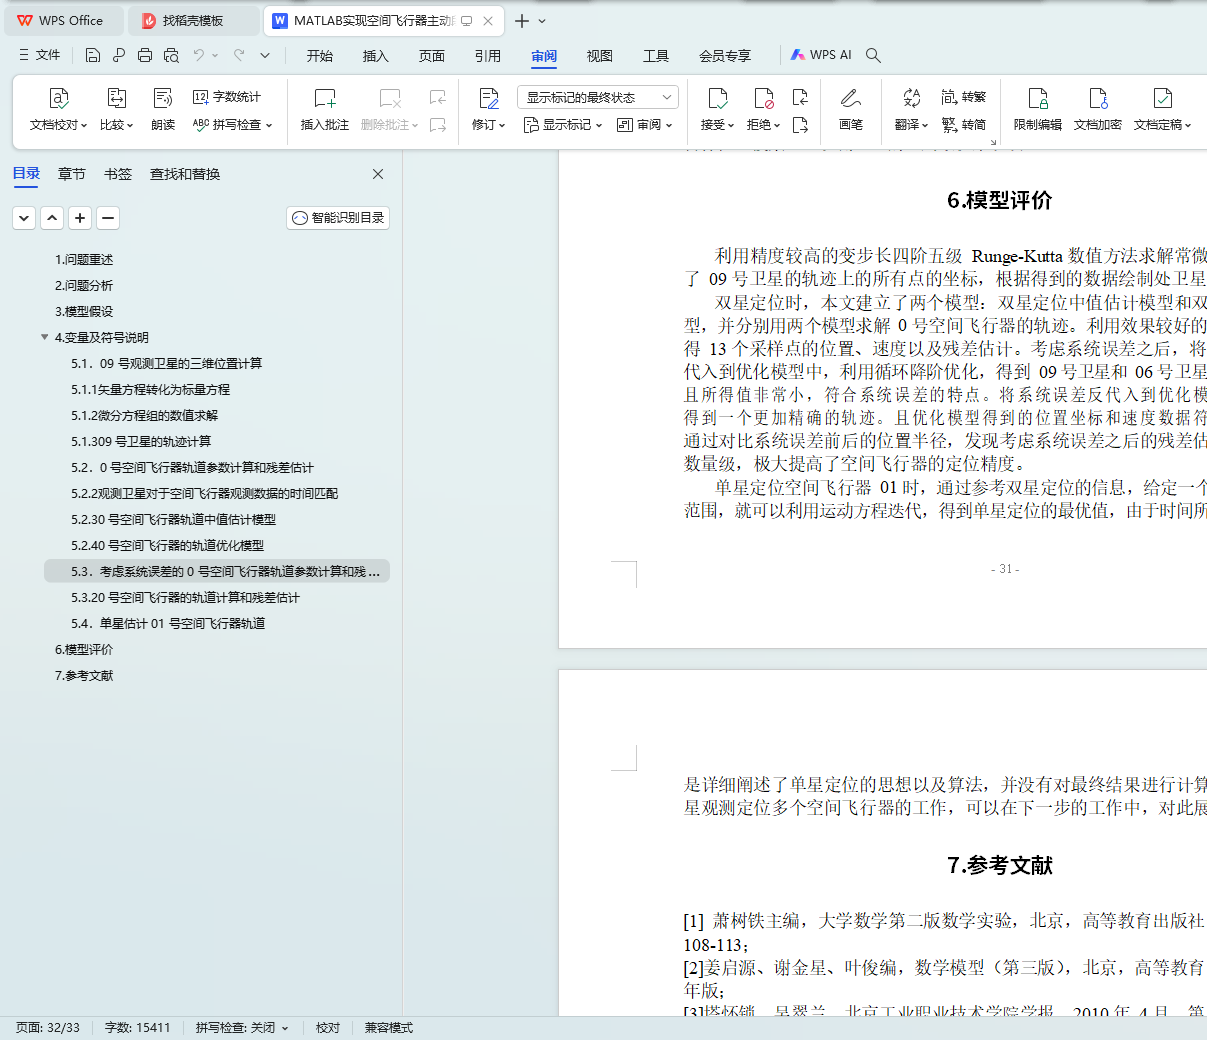
Task: Start 朗读 read aloud
Action: 163,110
